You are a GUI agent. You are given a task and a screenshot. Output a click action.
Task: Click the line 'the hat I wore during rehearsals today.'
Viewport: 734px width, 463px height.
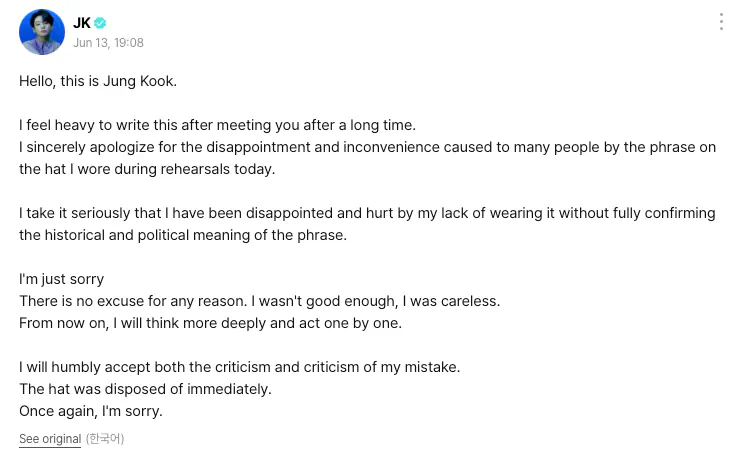click(147, 169)
